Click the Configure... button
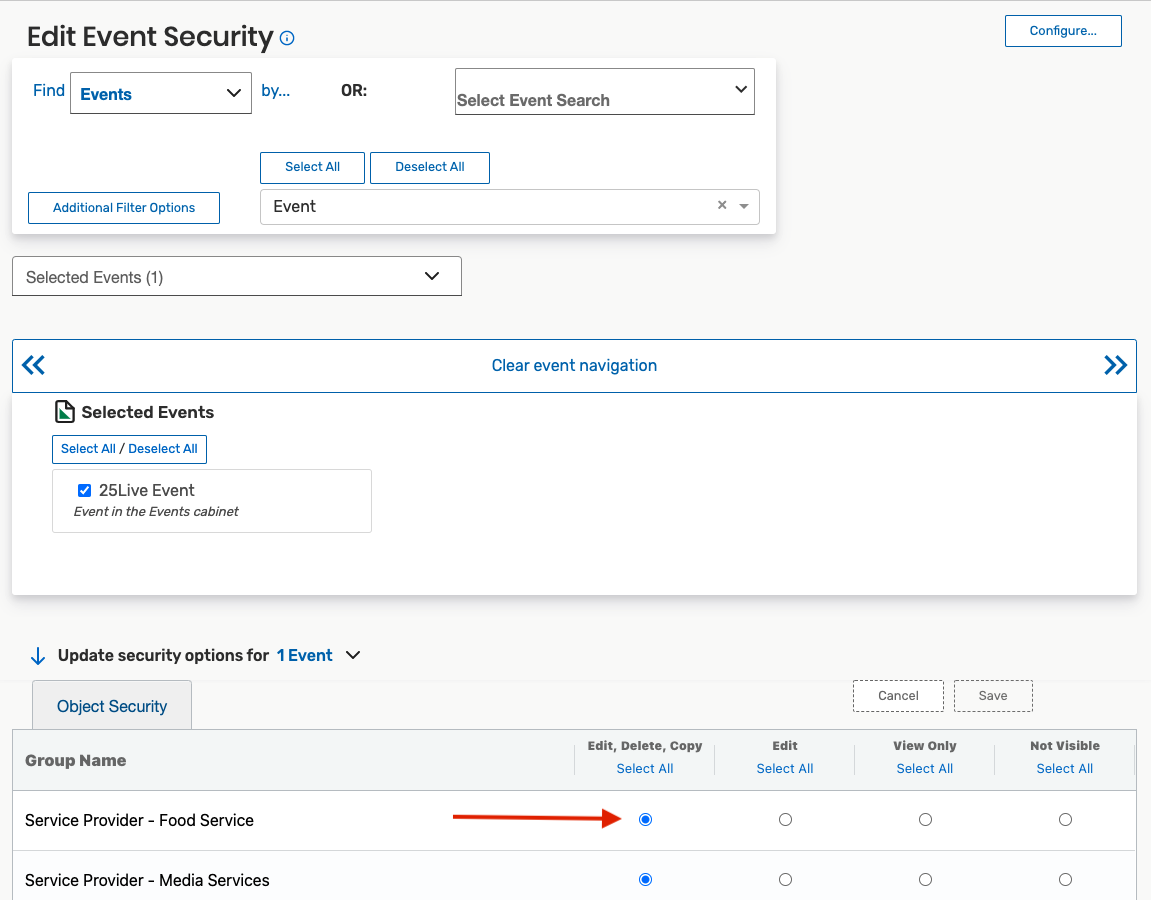Image resolution: width=1151 pixels, height=900 pixels. (1063, 31)
